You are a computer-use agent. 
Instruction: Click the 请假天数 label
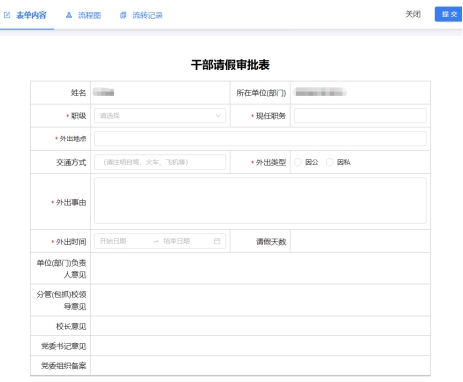tap(271, 242)
